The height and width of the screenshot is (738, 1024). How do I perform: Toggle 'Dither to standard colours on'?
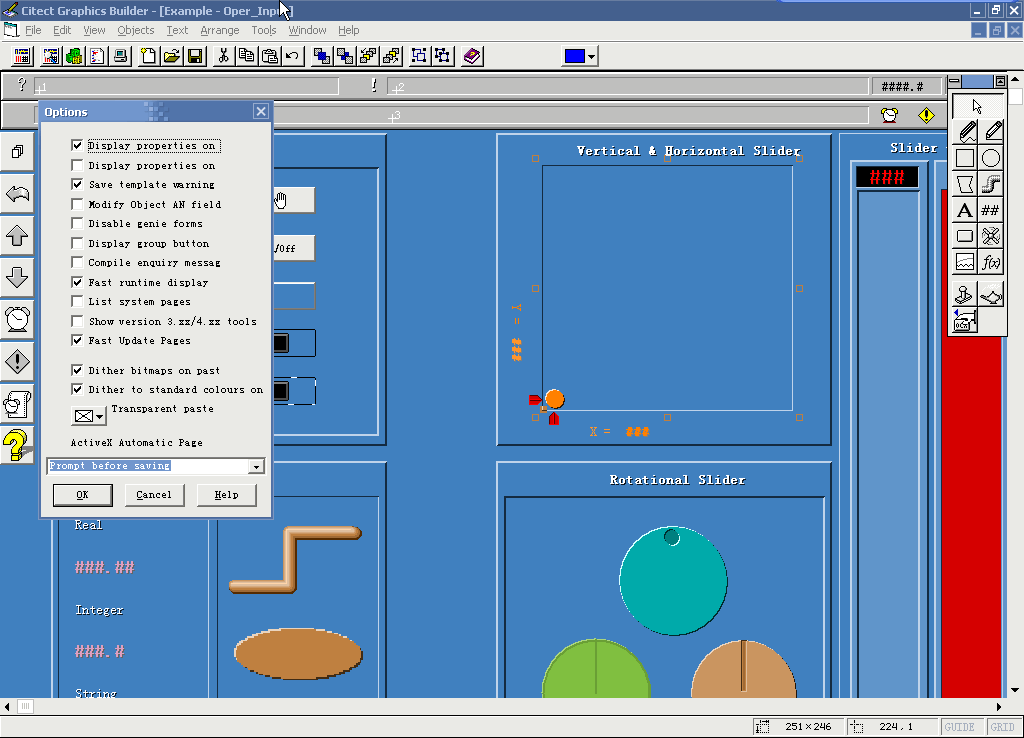point(77,389)
